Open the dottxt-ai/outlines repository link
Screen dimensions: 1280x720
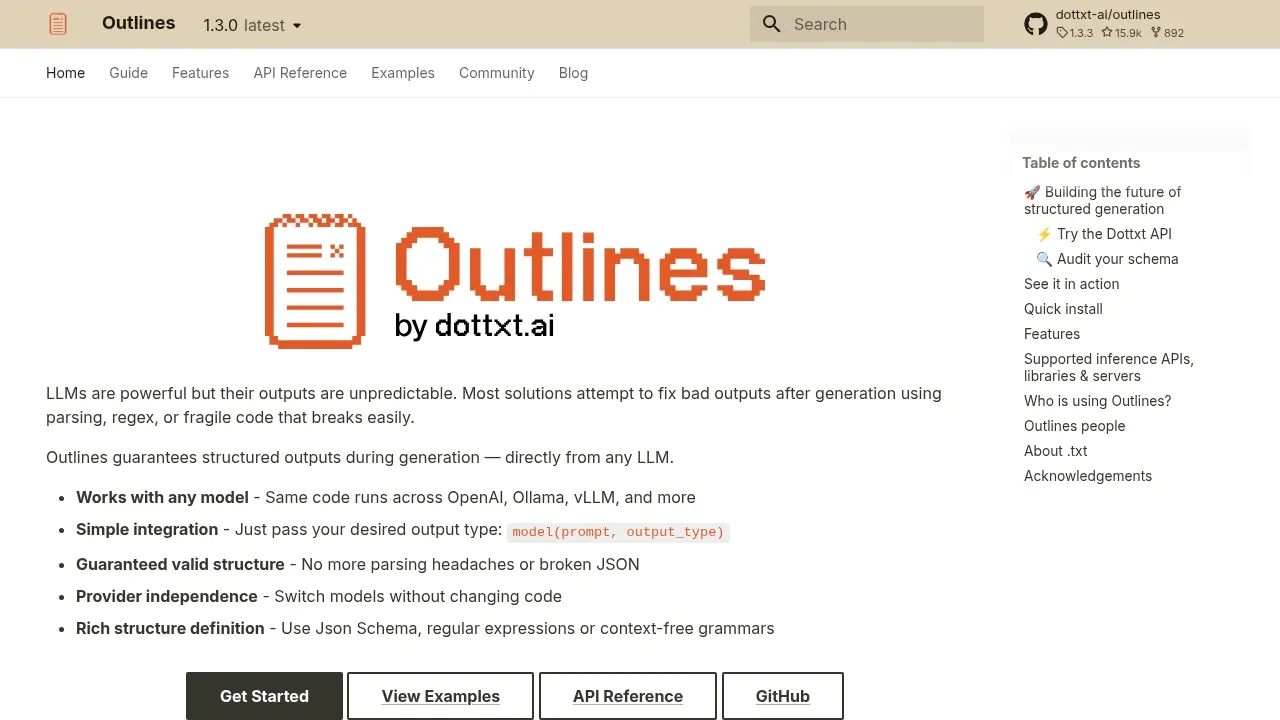click(x=1108, y=24)
